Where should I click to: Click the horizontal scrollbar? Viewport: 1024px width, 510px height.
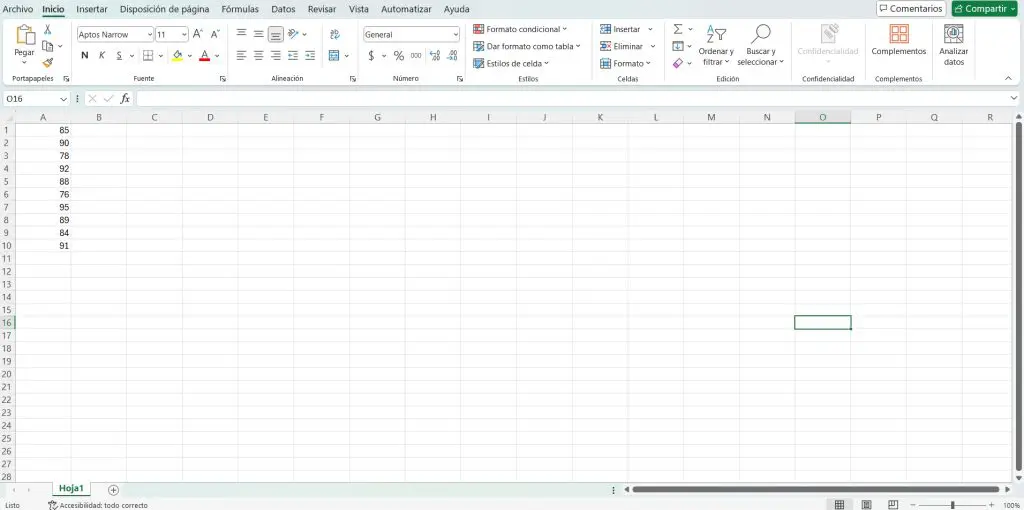pyautogui.click(x=816, y=489)
